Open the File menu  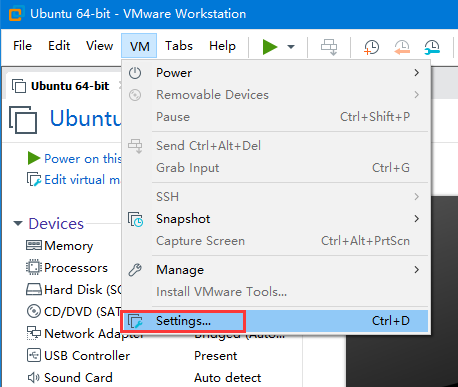coord(22,46)
